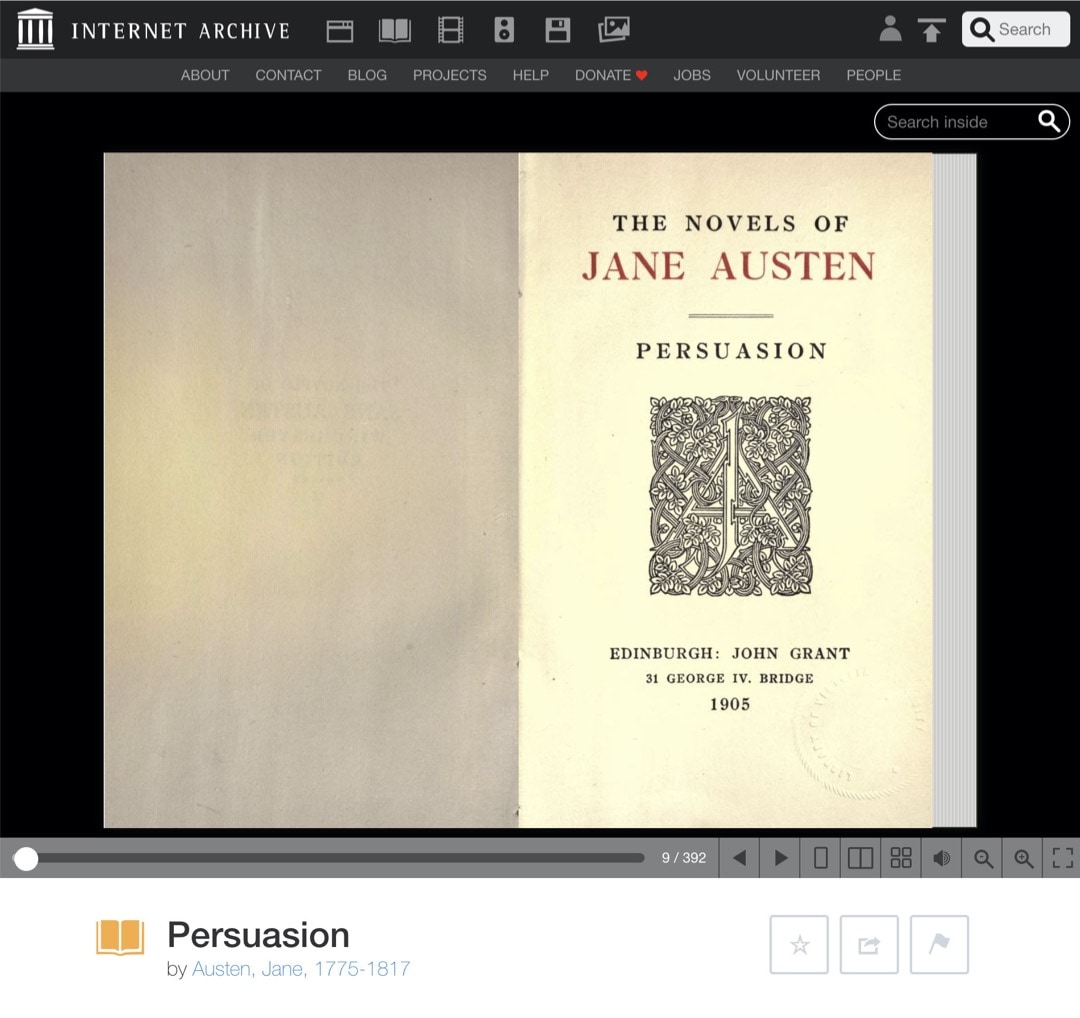This screenshot has width=1080, height=1018.
Task: Open the Books collection icon
Action: click(x=395, y=31)
